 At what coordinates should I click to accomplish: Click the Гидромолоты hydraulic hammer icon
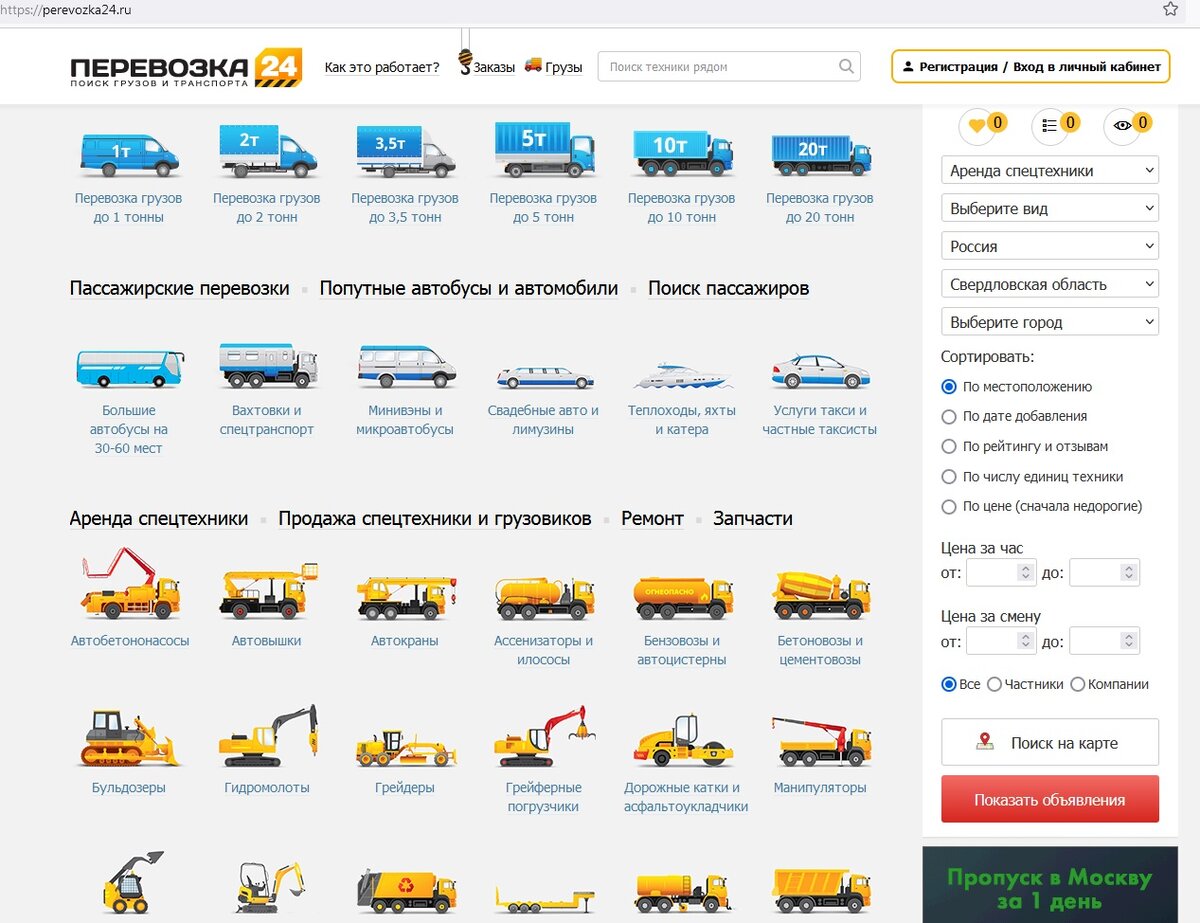268,735
